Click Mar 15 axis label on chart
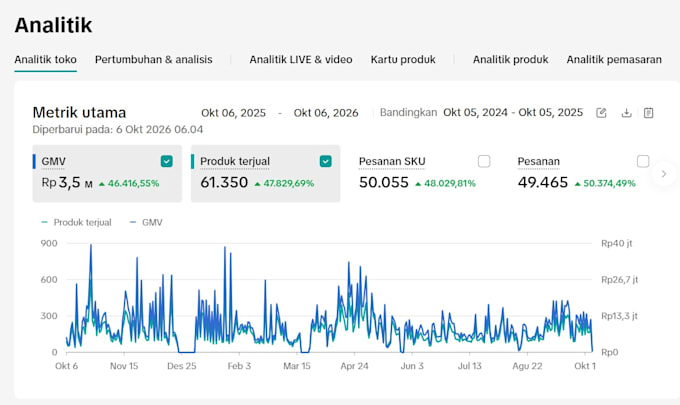Image resolution: width=680 pixels, height=405 pixels. click(x=297, y=366)
